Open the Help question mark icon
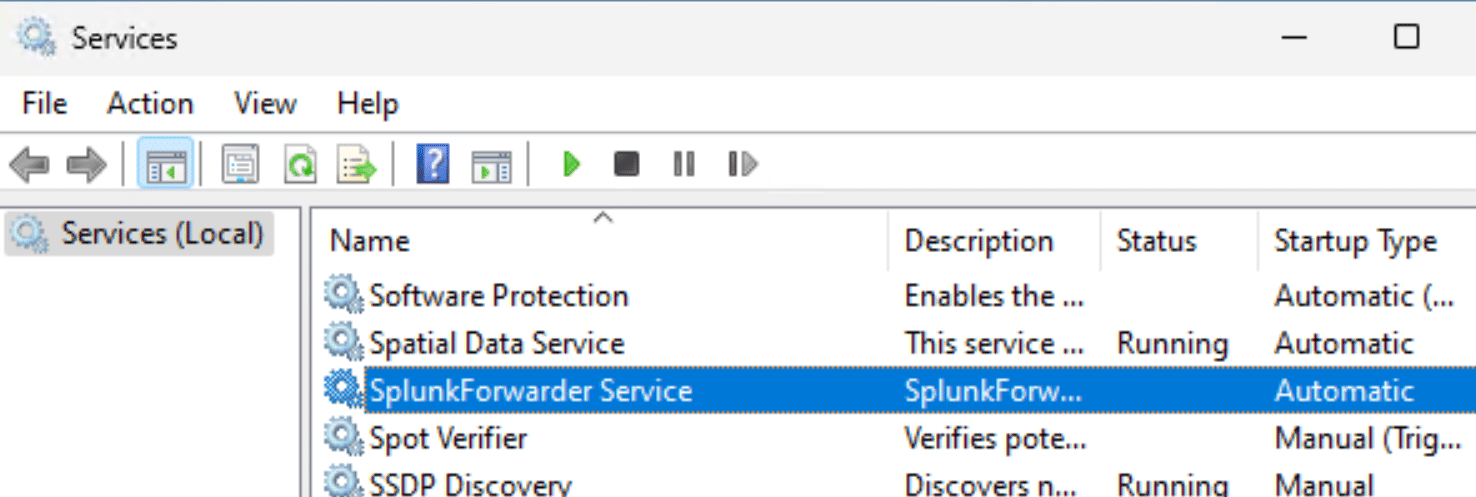 point(432,164)
